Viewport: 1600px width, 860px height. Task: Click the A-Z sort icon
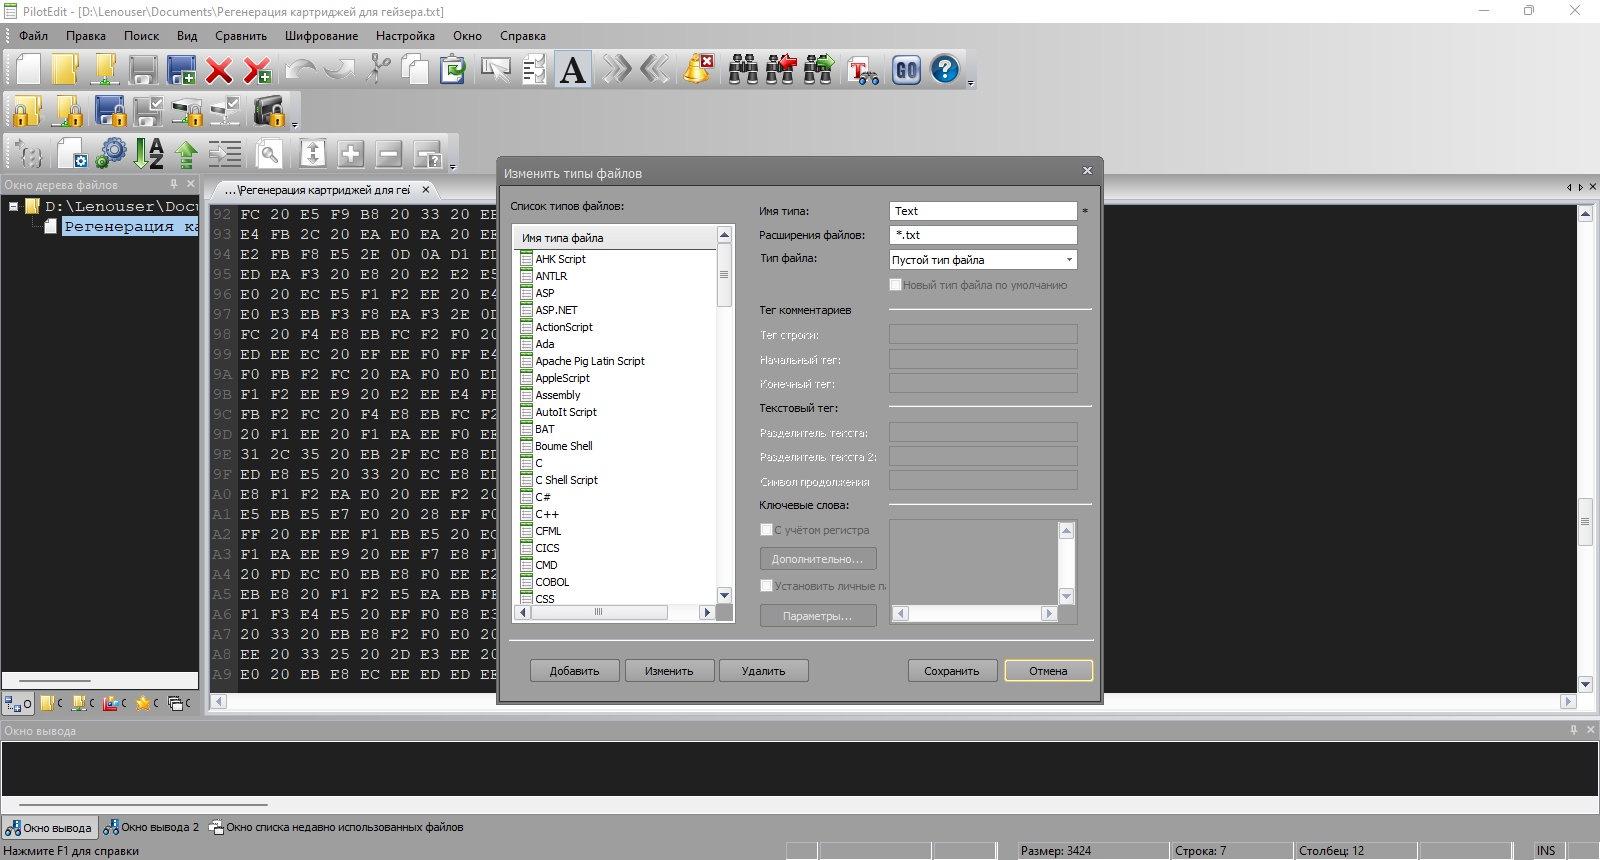click(x=148, y=153)
